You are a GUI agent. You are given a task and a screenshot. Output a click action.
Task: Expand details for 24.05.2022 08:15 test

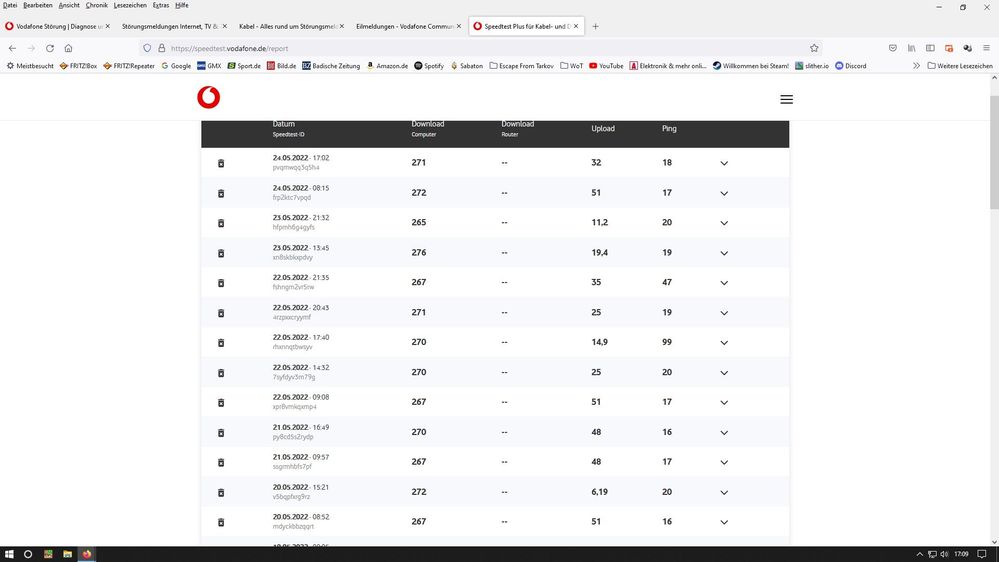(724, 193)
